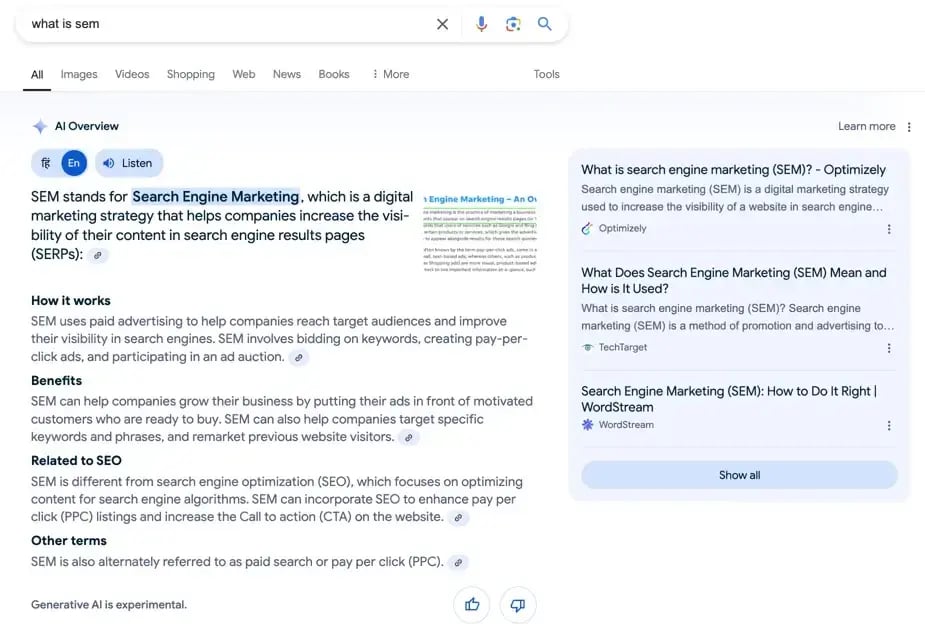
Task: Open three-dot menu for Optimizely result
Action: tap(889, 229)
